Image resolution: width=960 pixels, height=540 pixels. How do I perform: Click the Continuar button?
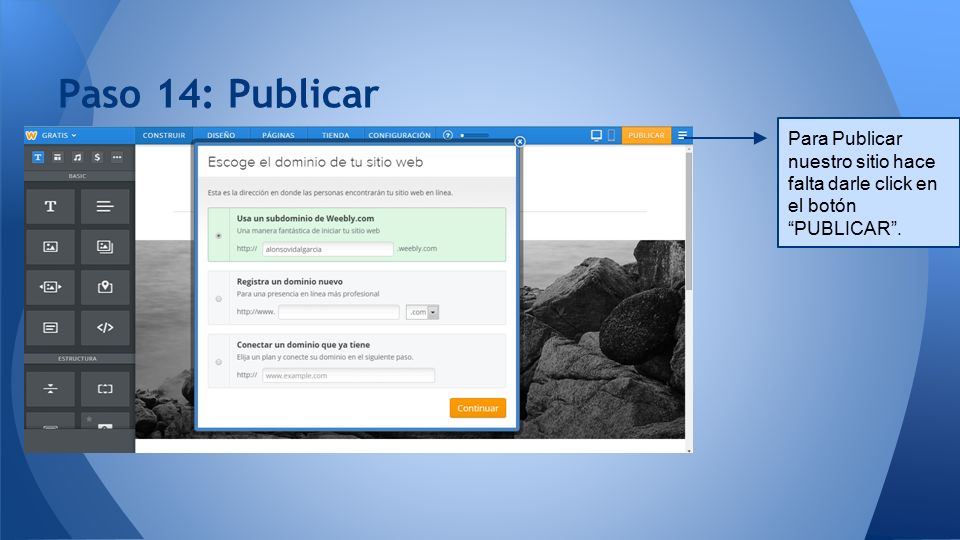pos(478,408)
